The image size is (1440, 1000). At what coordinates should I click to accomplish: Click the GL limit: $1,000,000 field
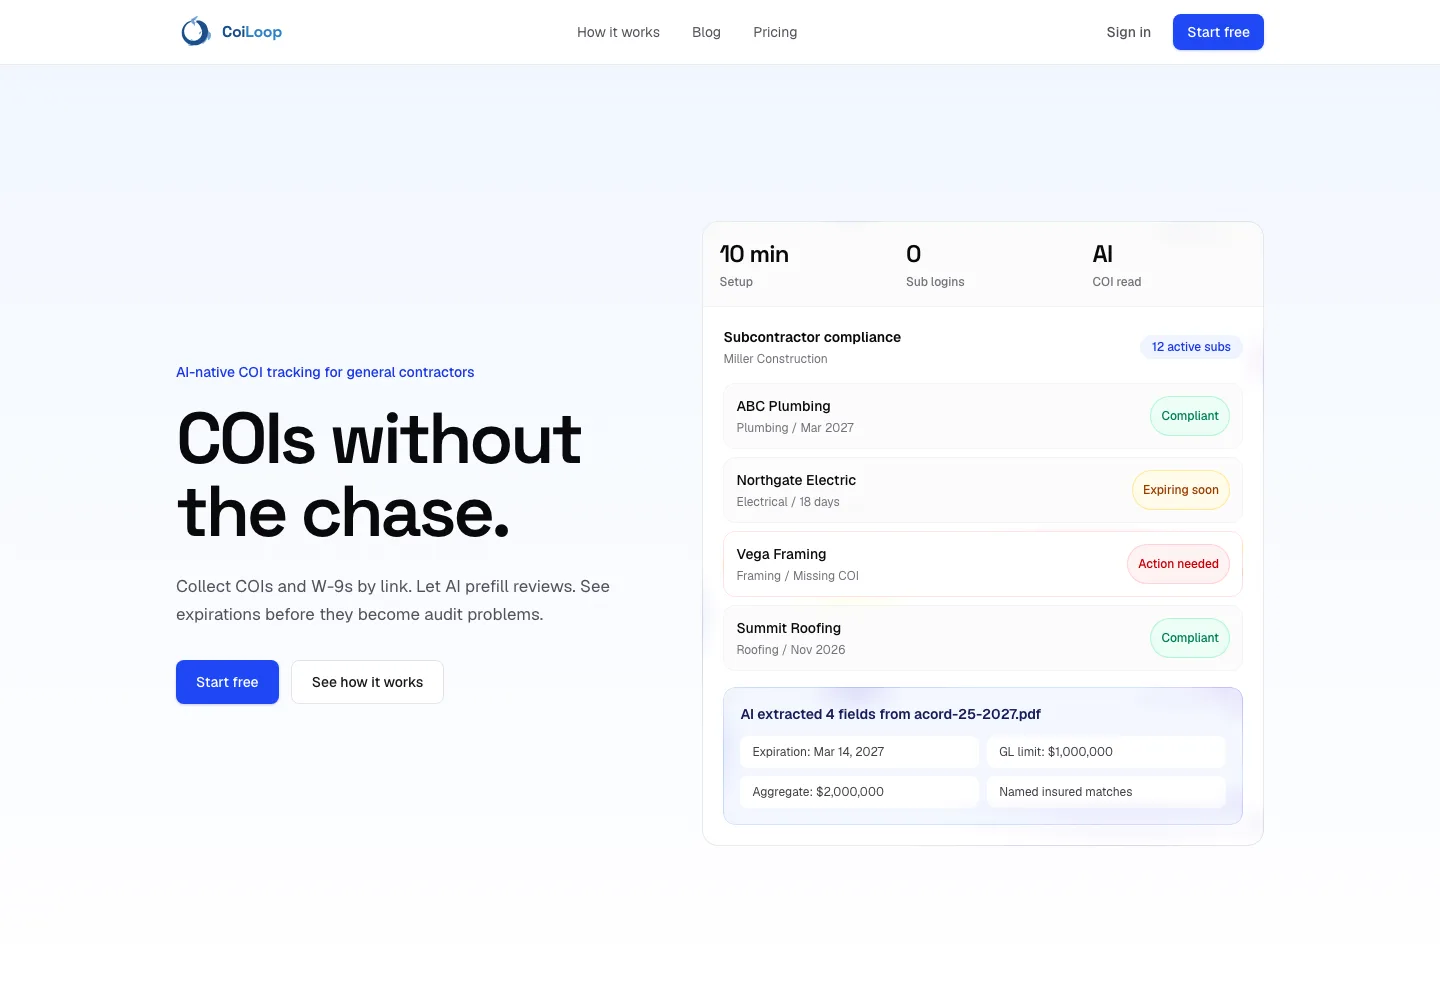click(1106, 752)
